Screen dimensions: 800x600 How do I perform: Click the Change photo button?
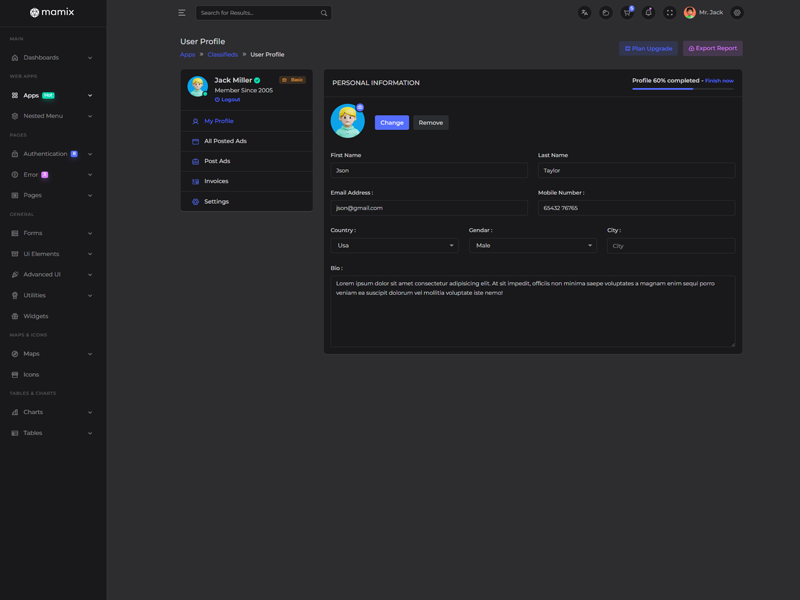coord(392,123)
